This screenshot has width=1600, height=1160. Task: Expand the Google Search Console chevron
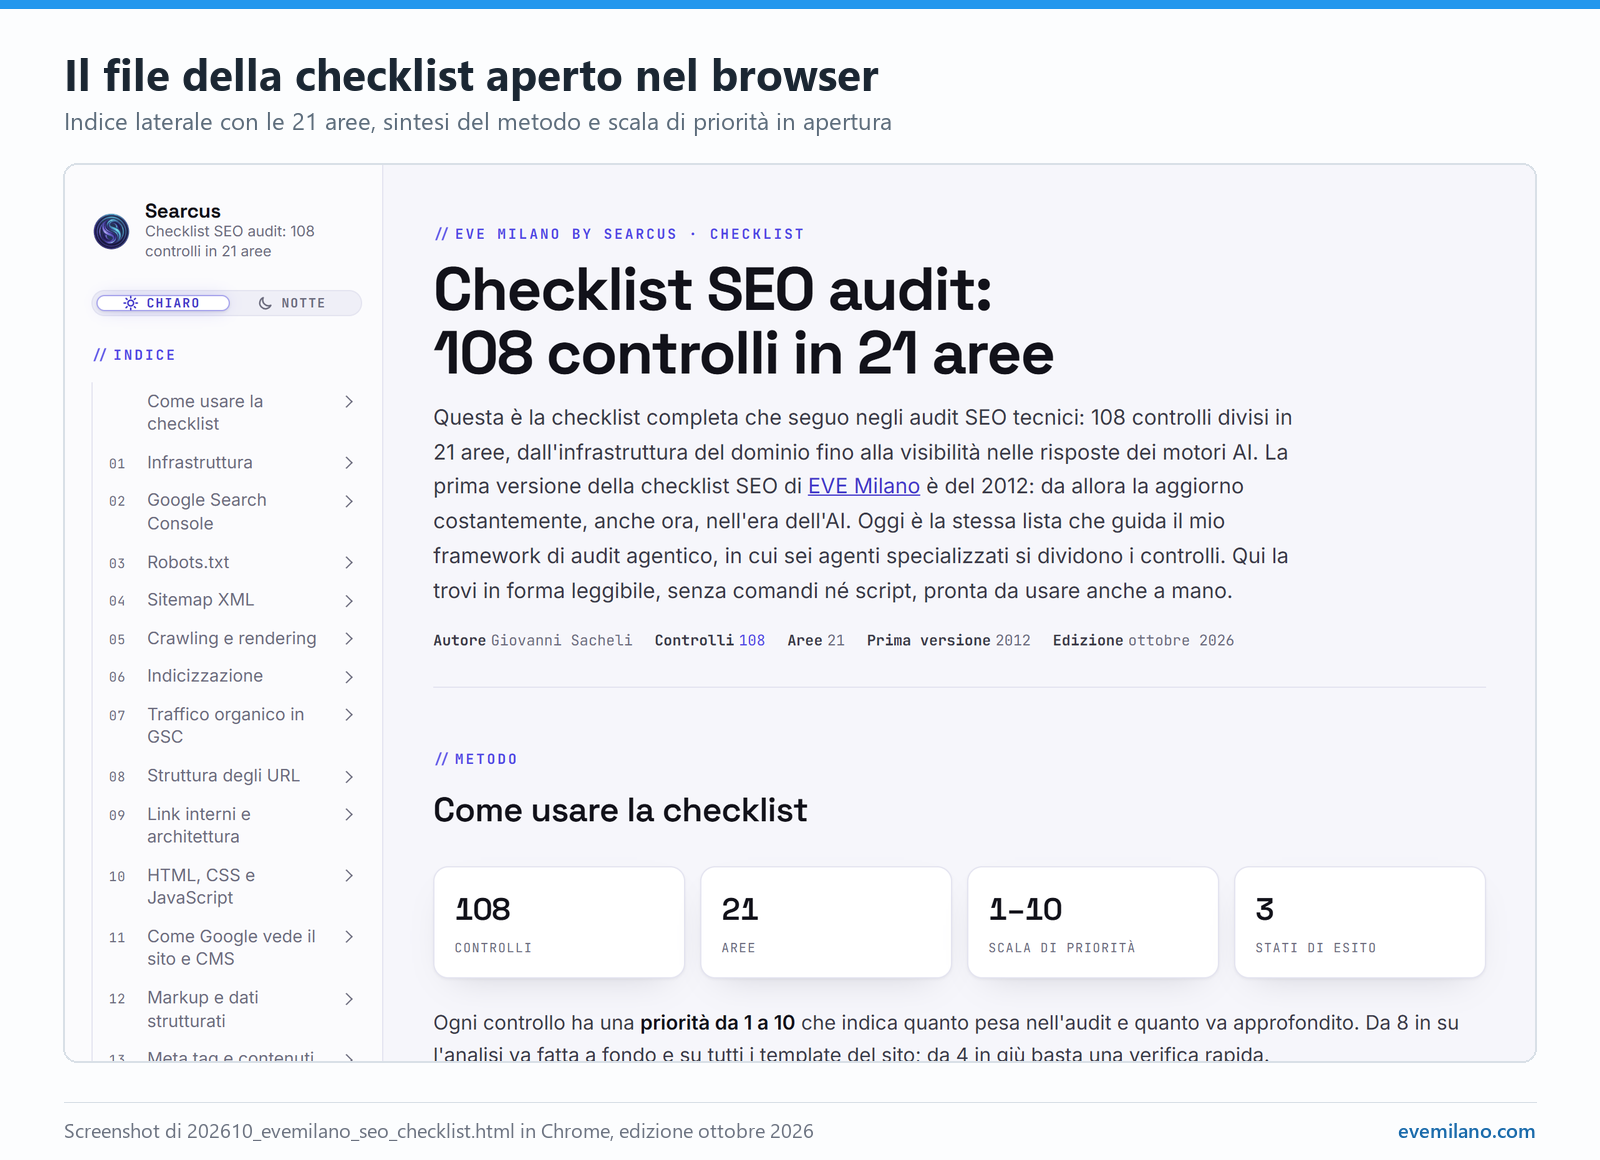point(349,501)
